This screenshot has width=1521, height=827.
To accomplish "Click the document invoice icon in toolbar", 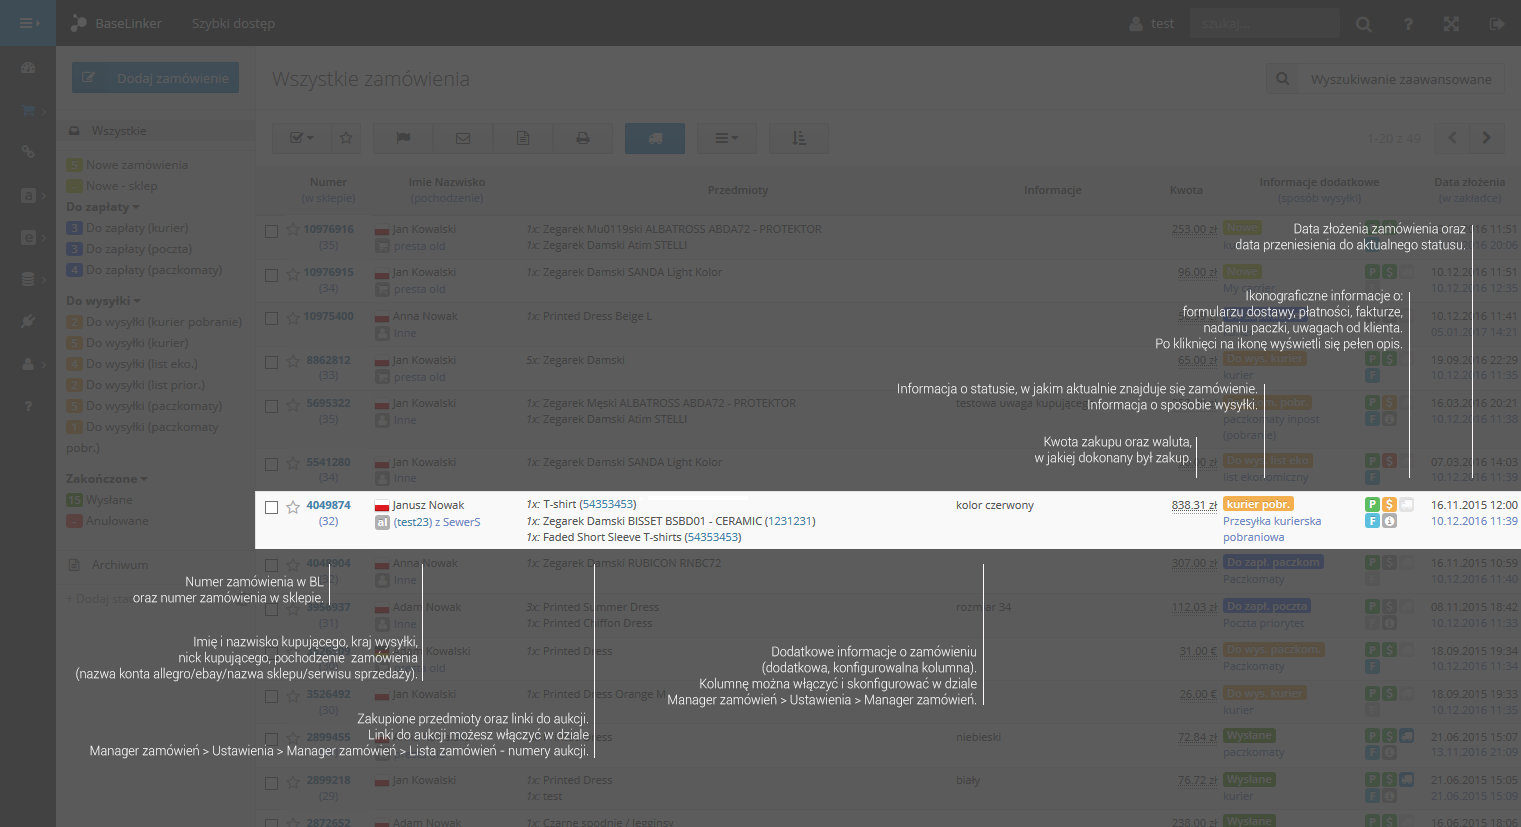I will point(523,138).
